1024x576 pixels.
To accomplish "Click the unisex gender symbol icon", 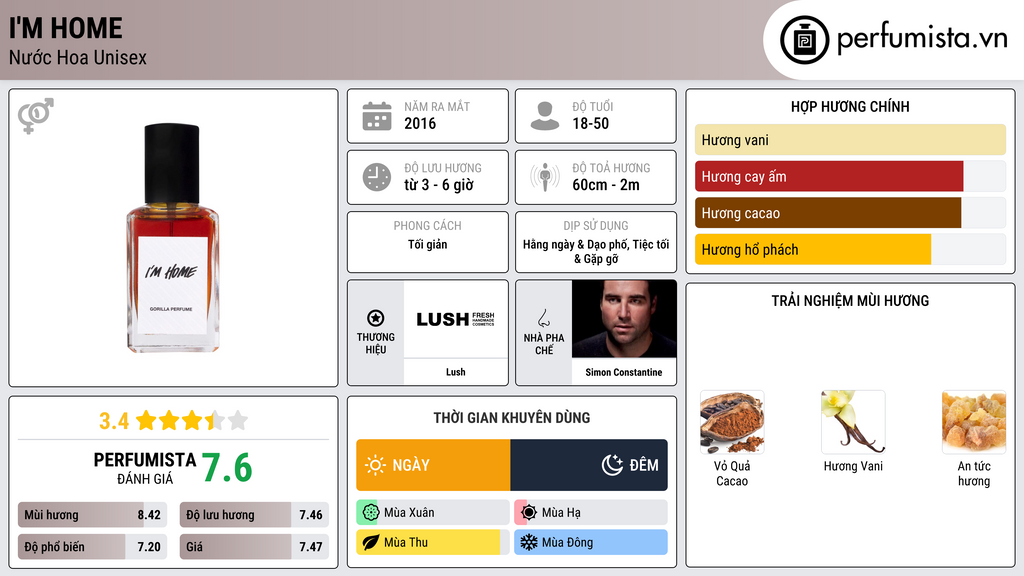I will [36, 116].
